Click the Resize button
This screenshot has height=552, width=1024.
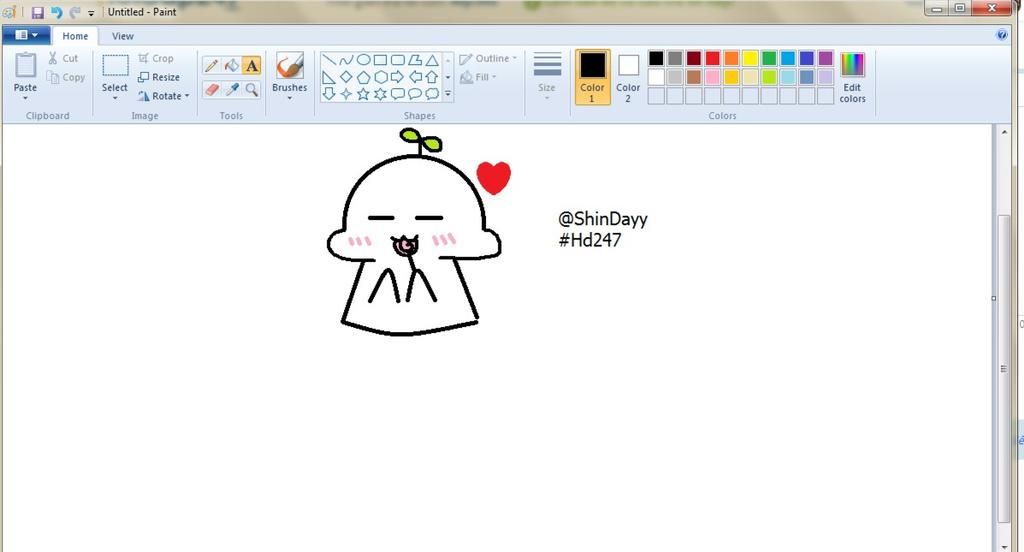click(x=159, y=77)
